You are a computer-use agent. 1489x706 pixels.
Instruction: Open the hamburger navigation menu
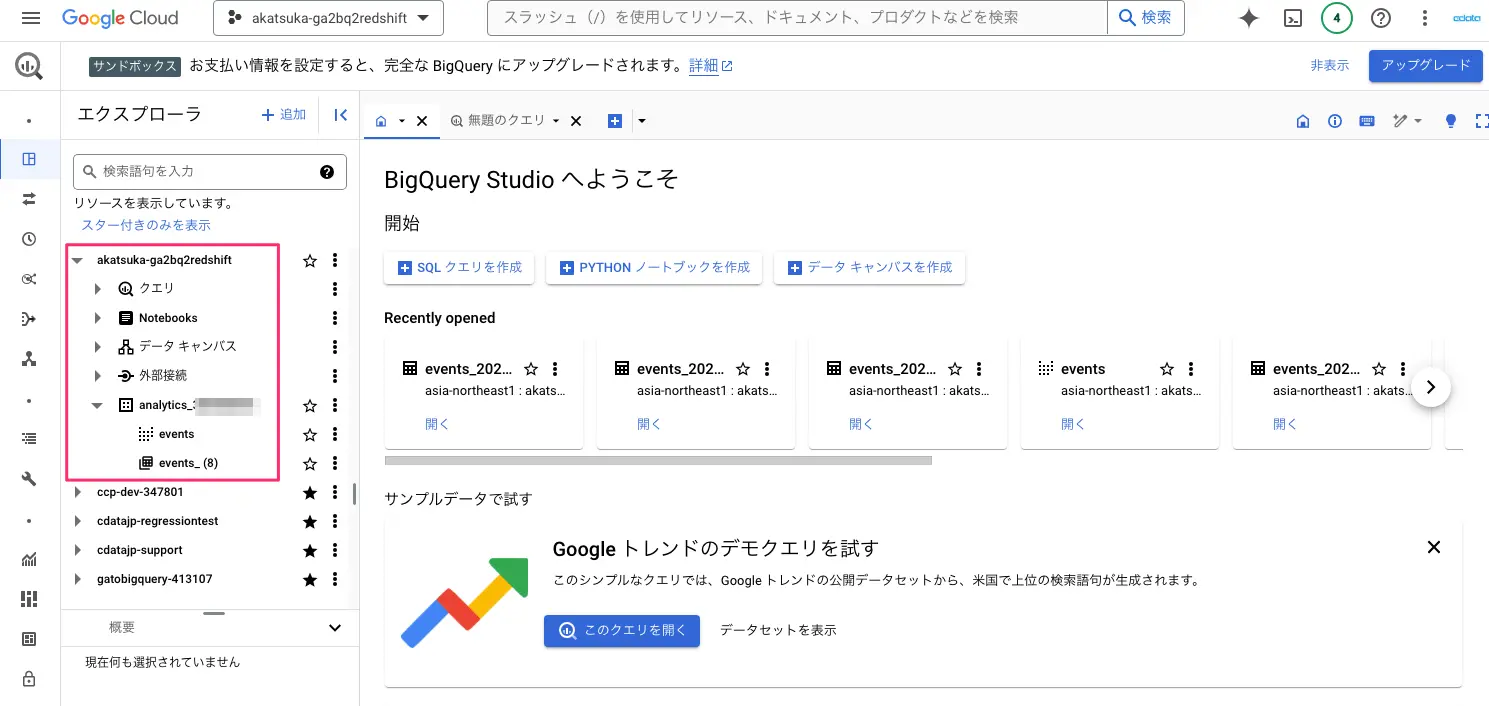click(31, 18)
